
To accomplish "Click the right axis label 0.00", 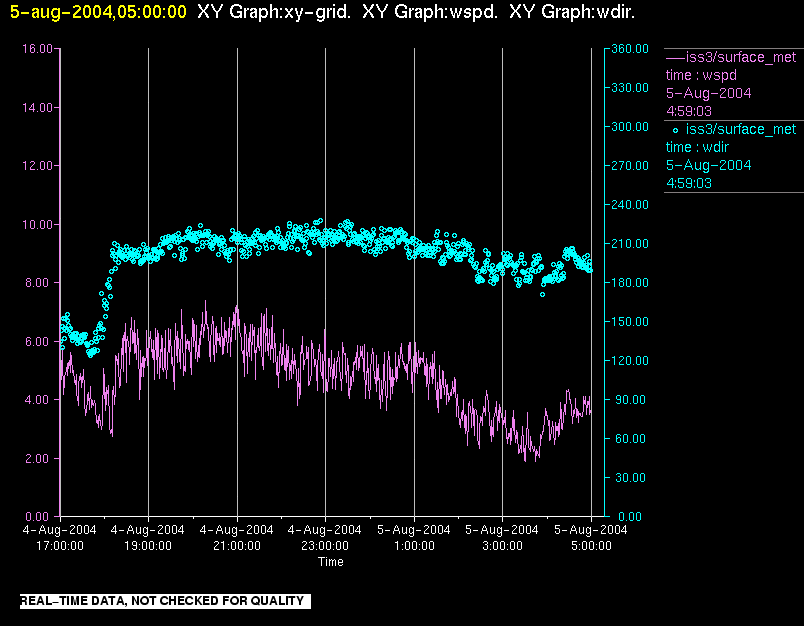I will pyautogui.click(x=630, y=517).
